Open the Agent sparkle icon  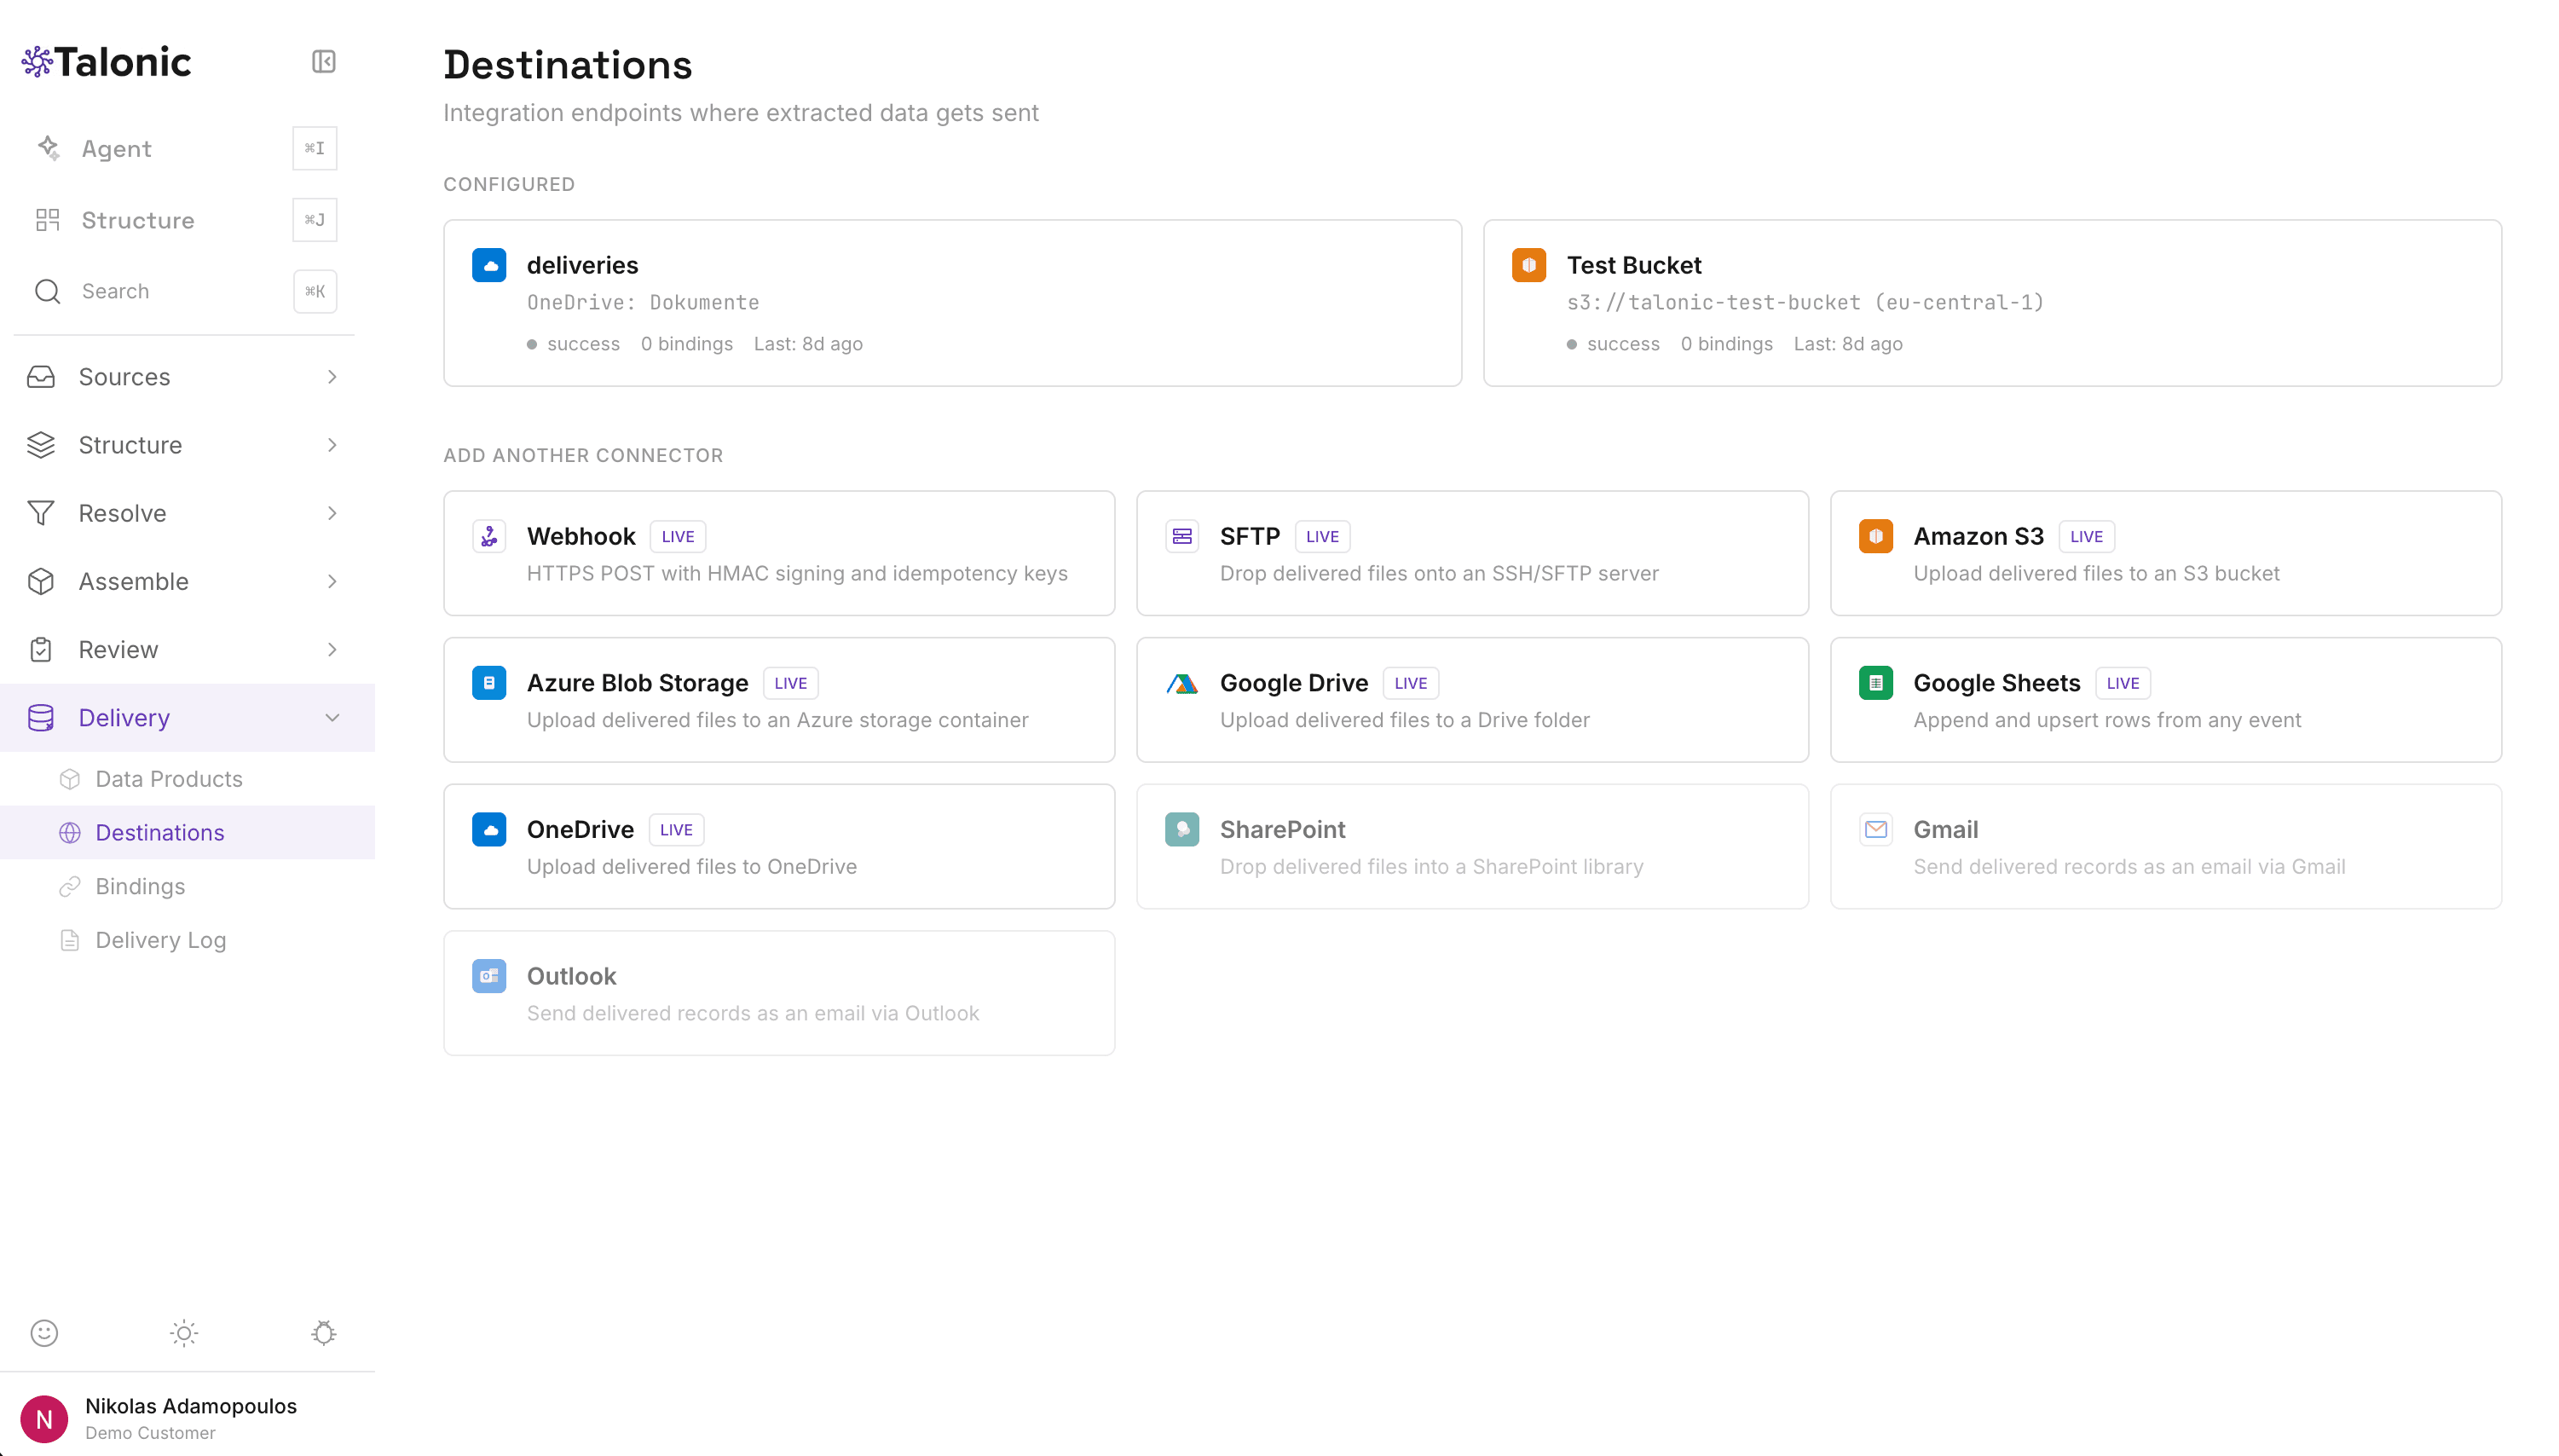pyautogui.click(x=48, y=148)
